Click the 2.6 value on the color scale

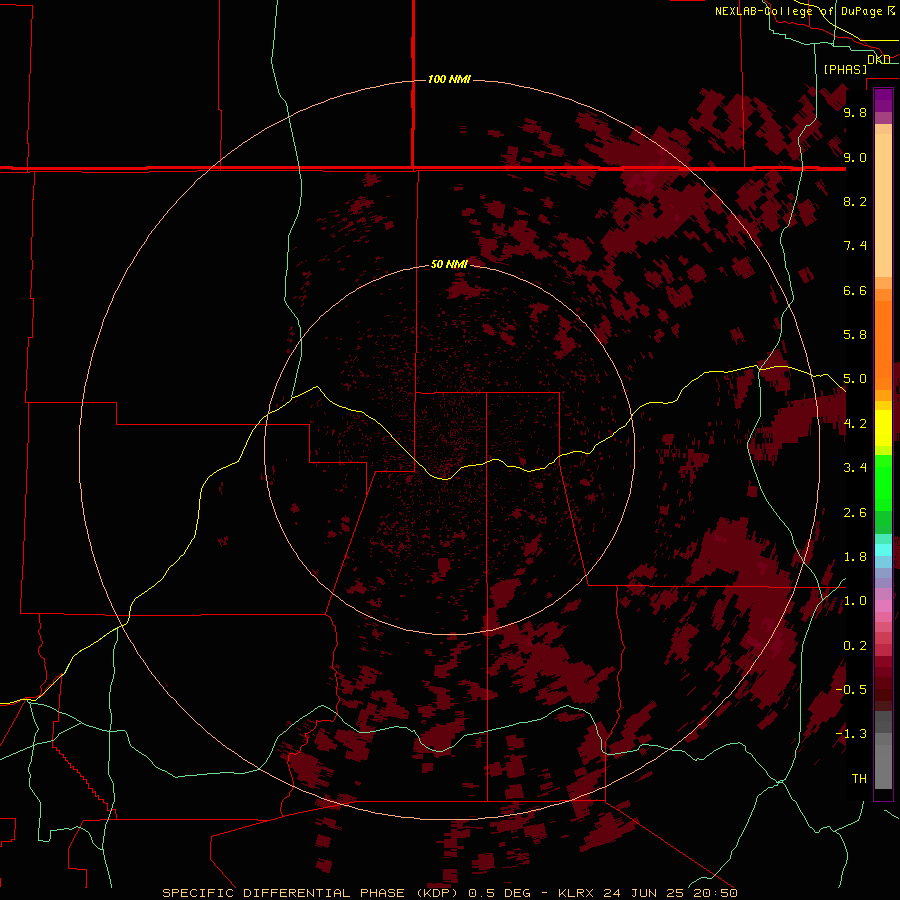pos(855,513)
